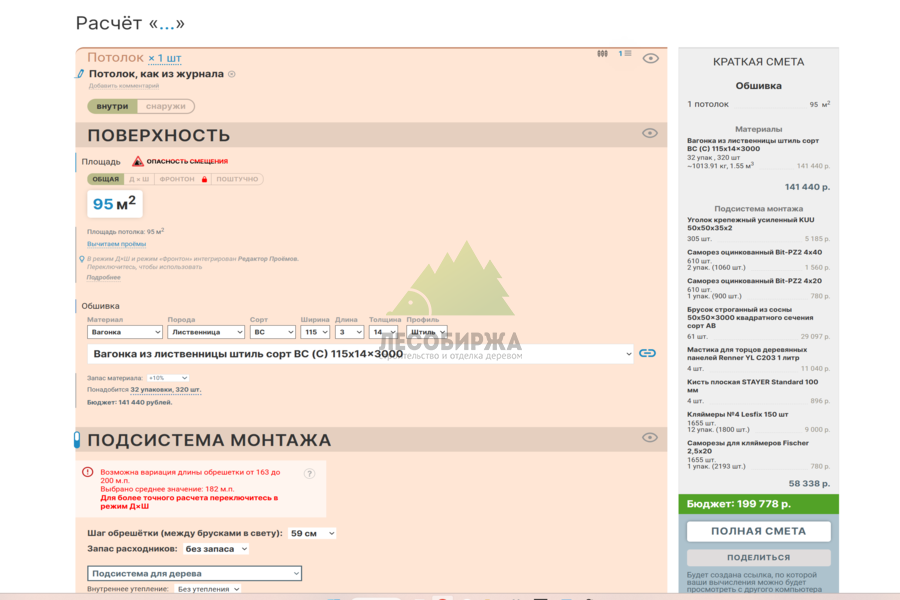
Task: Click the 'Подробнее' link
Action: (103, 277)
